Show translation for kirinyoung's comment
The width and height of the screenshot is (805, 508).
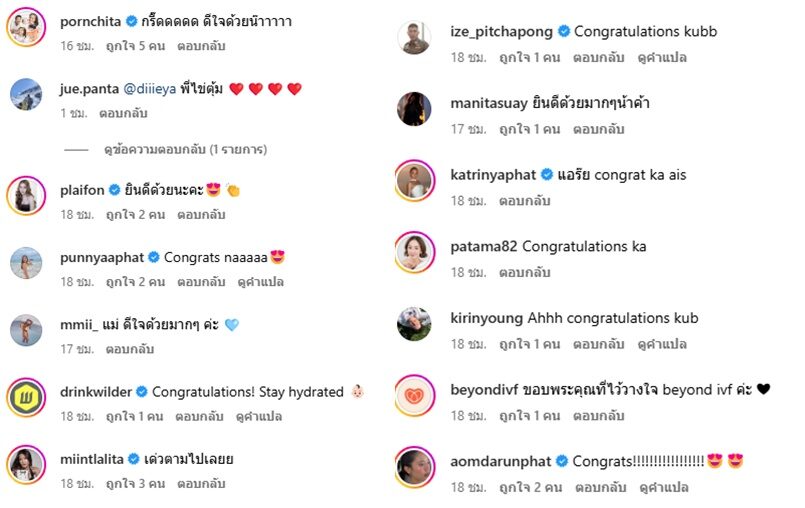click(x=662, y=344)
